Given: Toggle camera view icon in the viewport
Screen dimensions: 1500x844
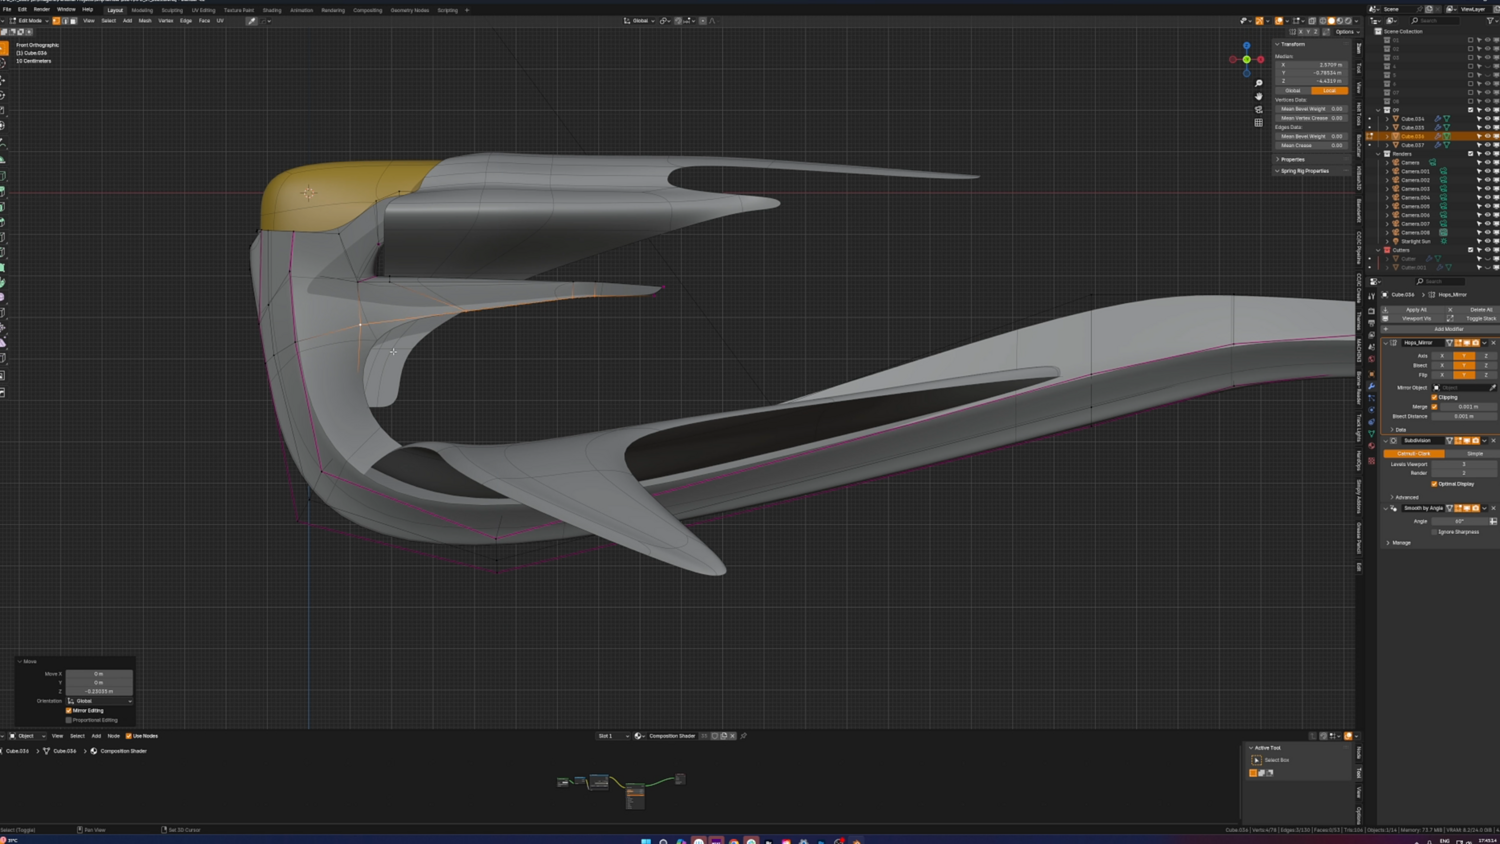Looking at the screenshot, I should pyautogui.click(x=1258, y=109).
